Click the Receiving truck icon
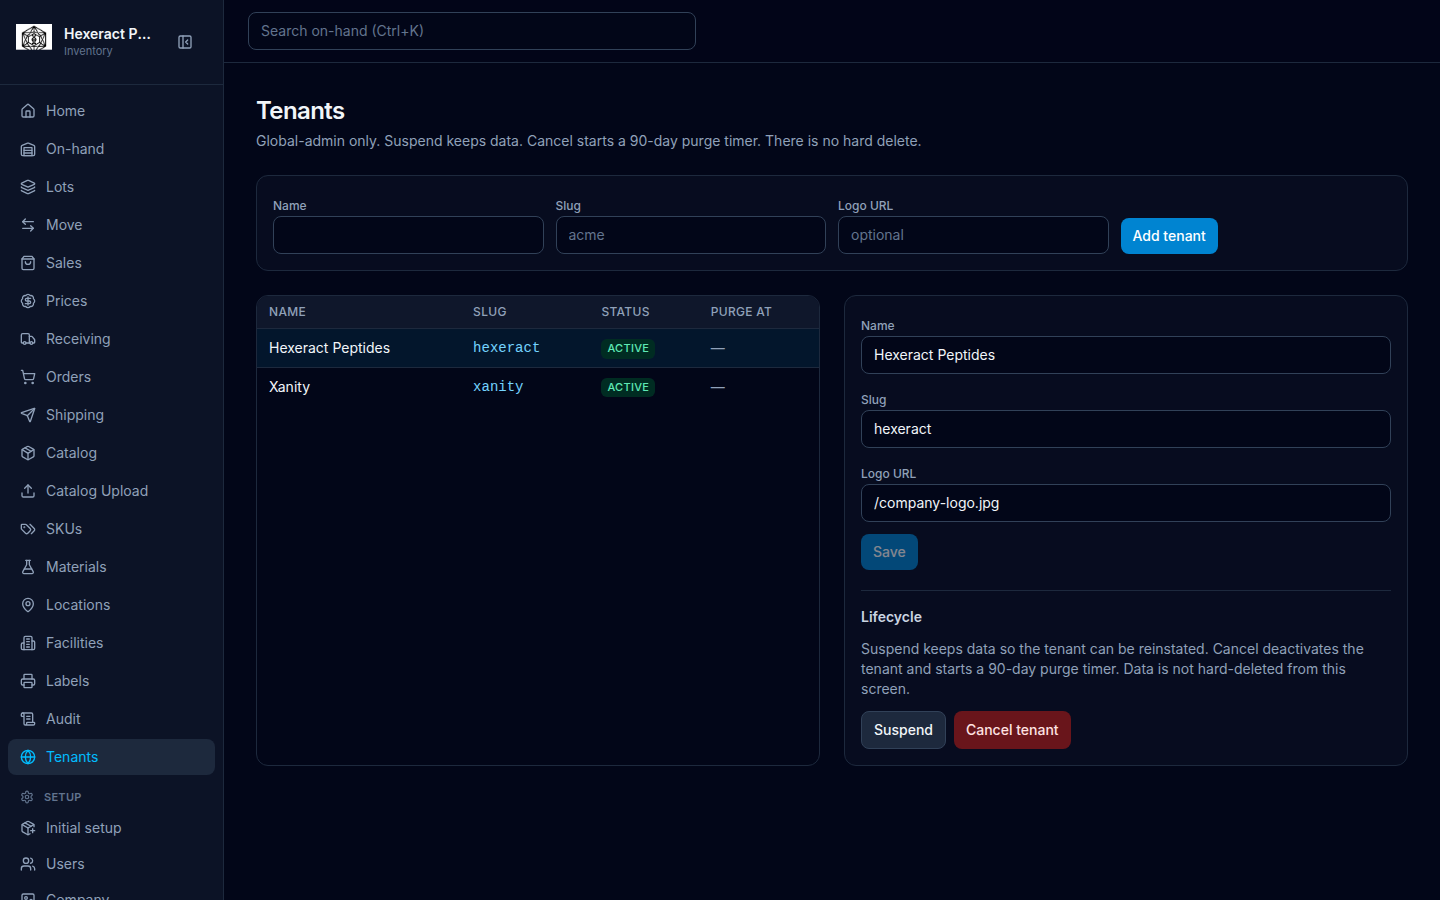This screenshot has width=1440, height=900. 28,339
